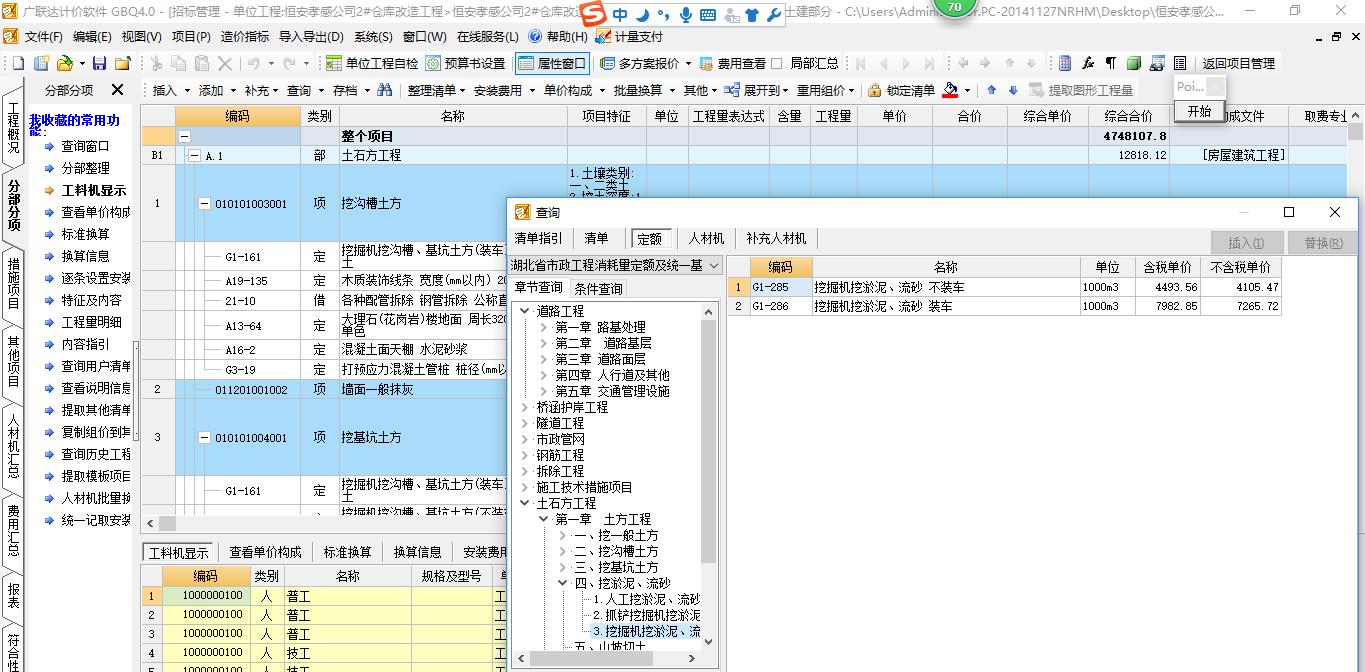This screenshot has width=1365, height=672.
Task: Open the 系统(S) menu
Action: point(374,37)
